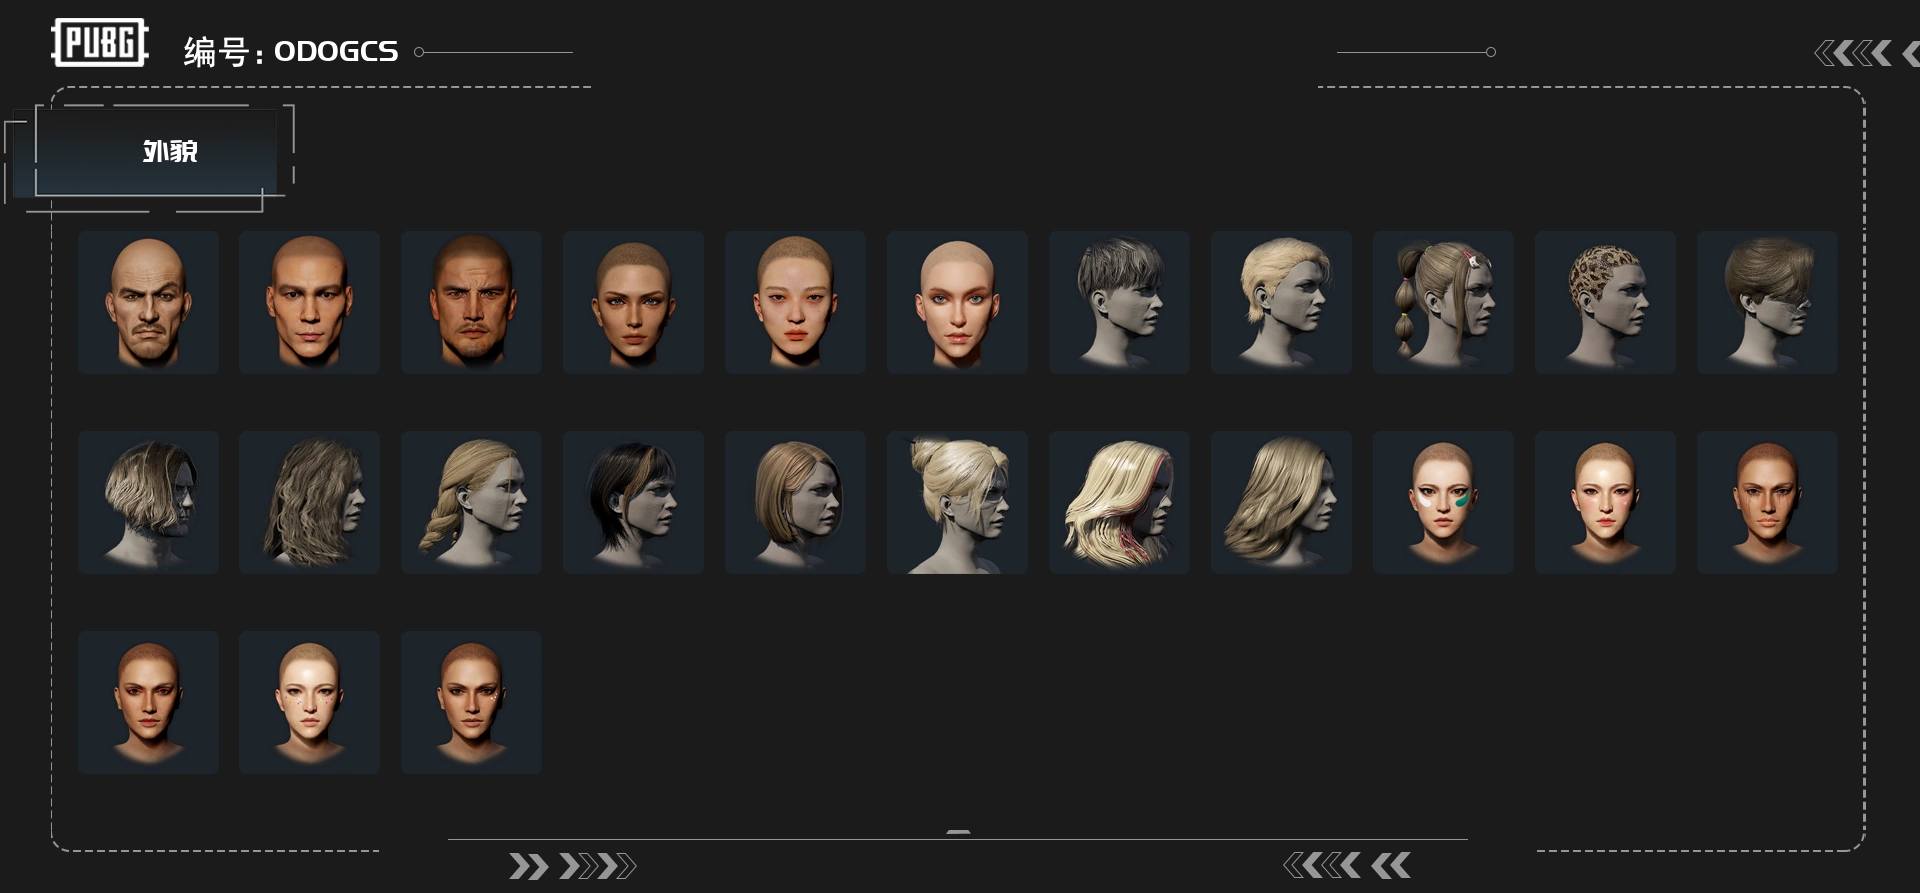
Task: Select the long wavy dark brown hairstyle
Action: 309,502
